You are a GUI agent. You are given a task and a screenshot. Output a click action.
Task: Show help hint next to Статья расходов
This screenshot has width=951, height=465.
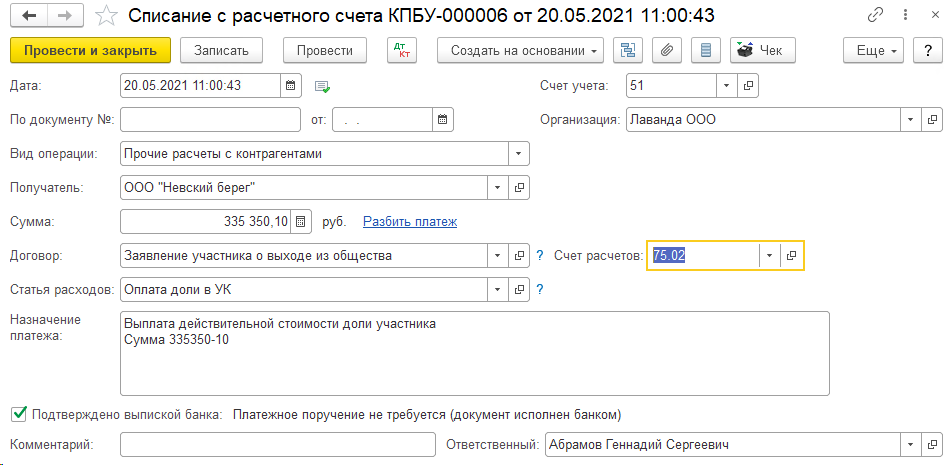click(x=540, y=290)
